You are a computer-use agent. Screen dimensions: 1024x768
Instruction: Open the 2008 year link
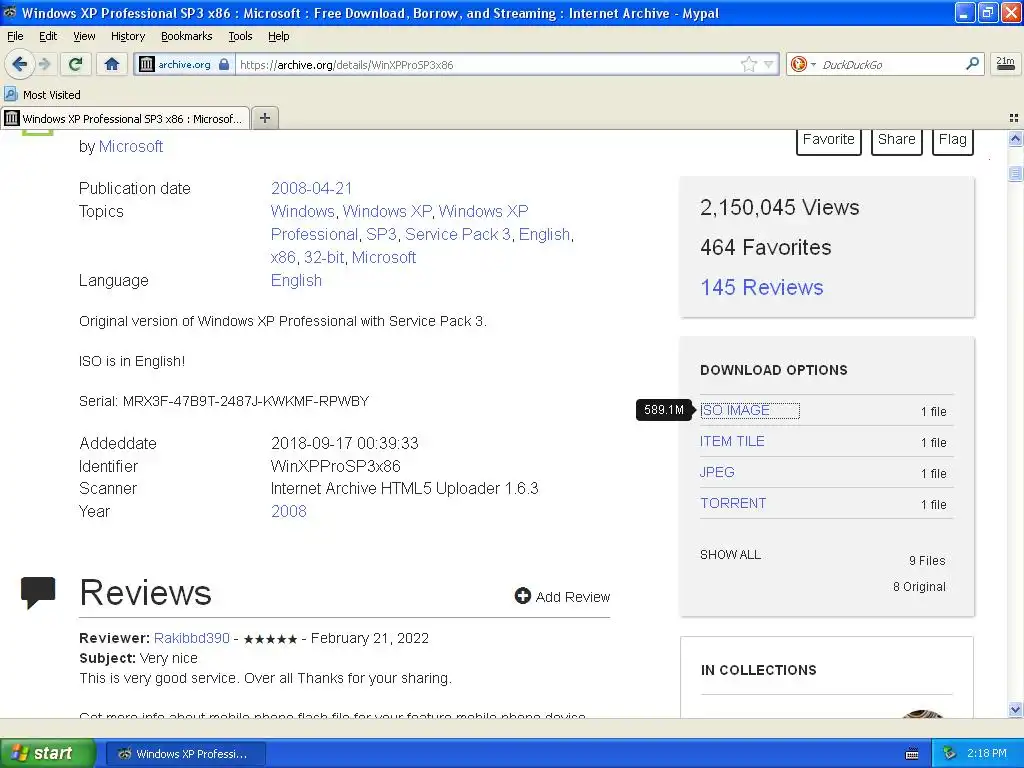tap(289, 511)
